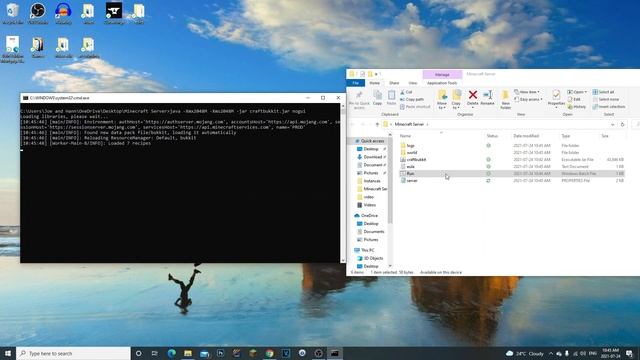Screen dimensions: 640x360
Task: Select 3D Objects in navigation pane
Action: (x=370, y=258)
